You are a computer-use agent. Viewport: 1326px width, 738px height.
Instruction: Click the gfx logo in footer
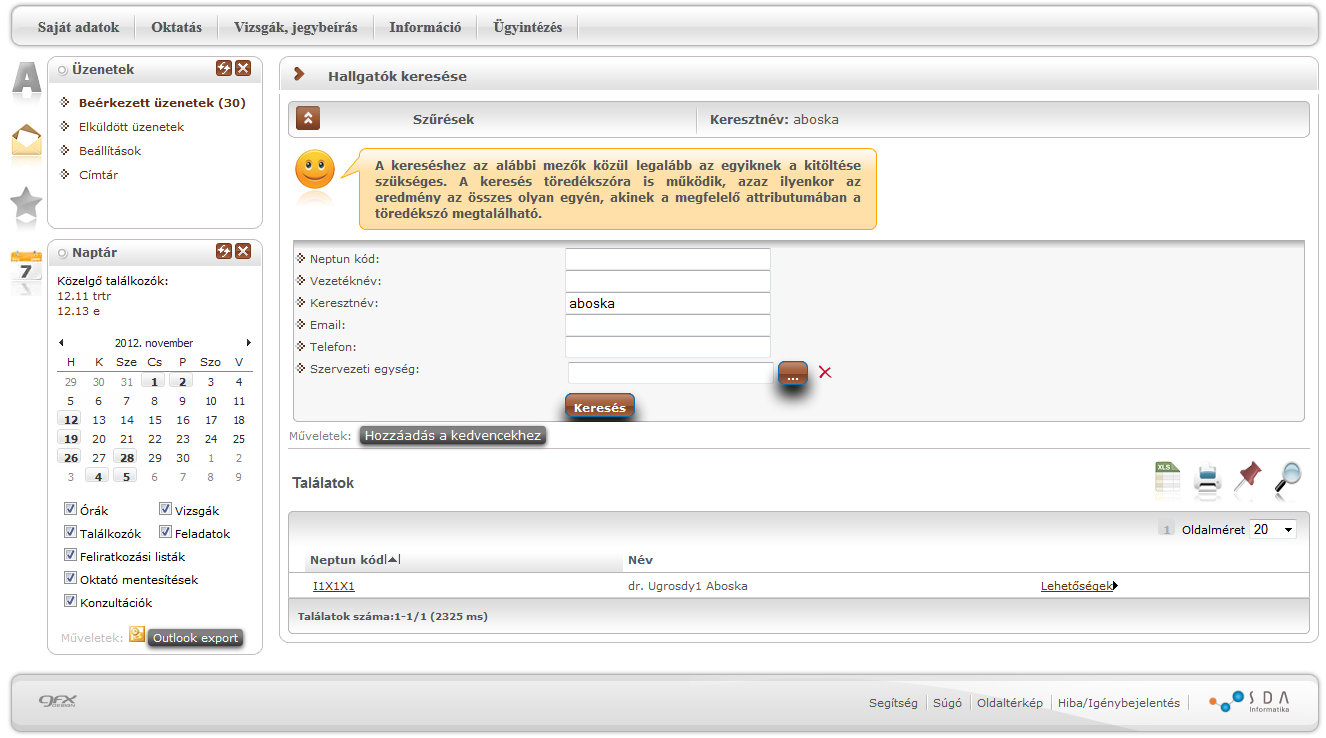click(58, 701)
